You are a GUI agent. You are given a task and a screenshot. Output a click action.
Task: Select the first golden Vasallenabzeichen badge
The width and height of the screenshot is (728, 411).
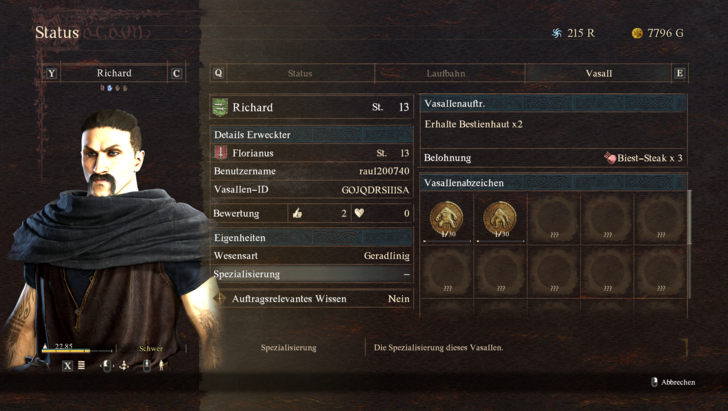point(447,218)
